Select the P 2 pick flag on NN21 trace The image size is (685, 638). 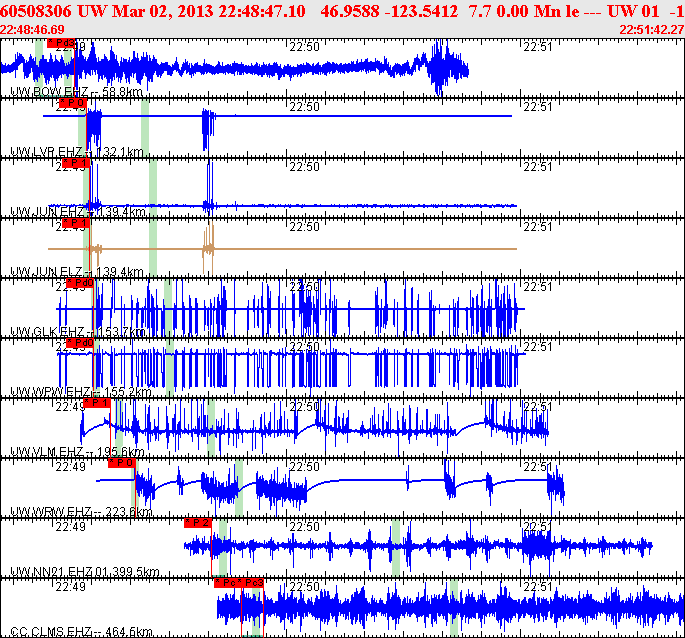pos(198,522)
